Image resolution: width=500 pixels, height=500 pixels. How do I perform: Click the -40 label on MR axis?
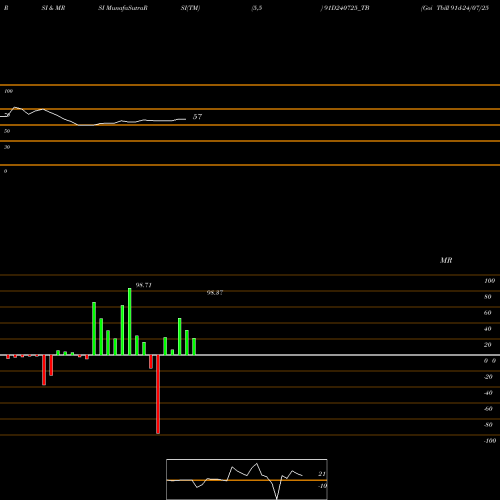(488, 393)
